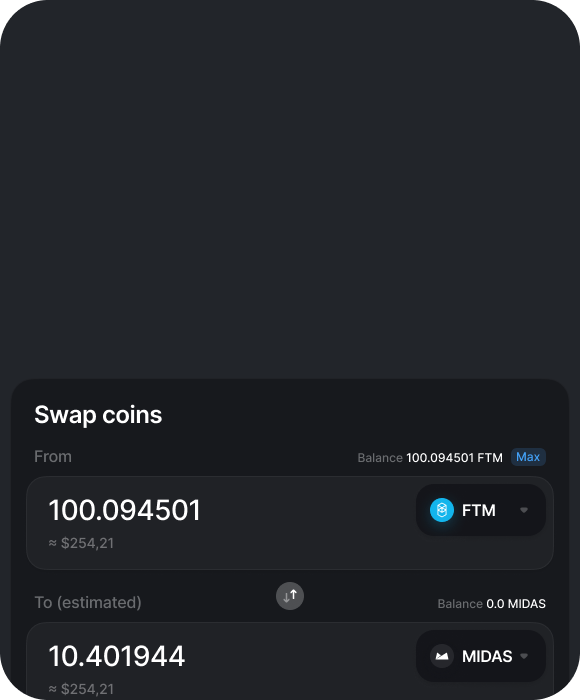Click the 0.0 MIDAS balance text

(516, 604)
